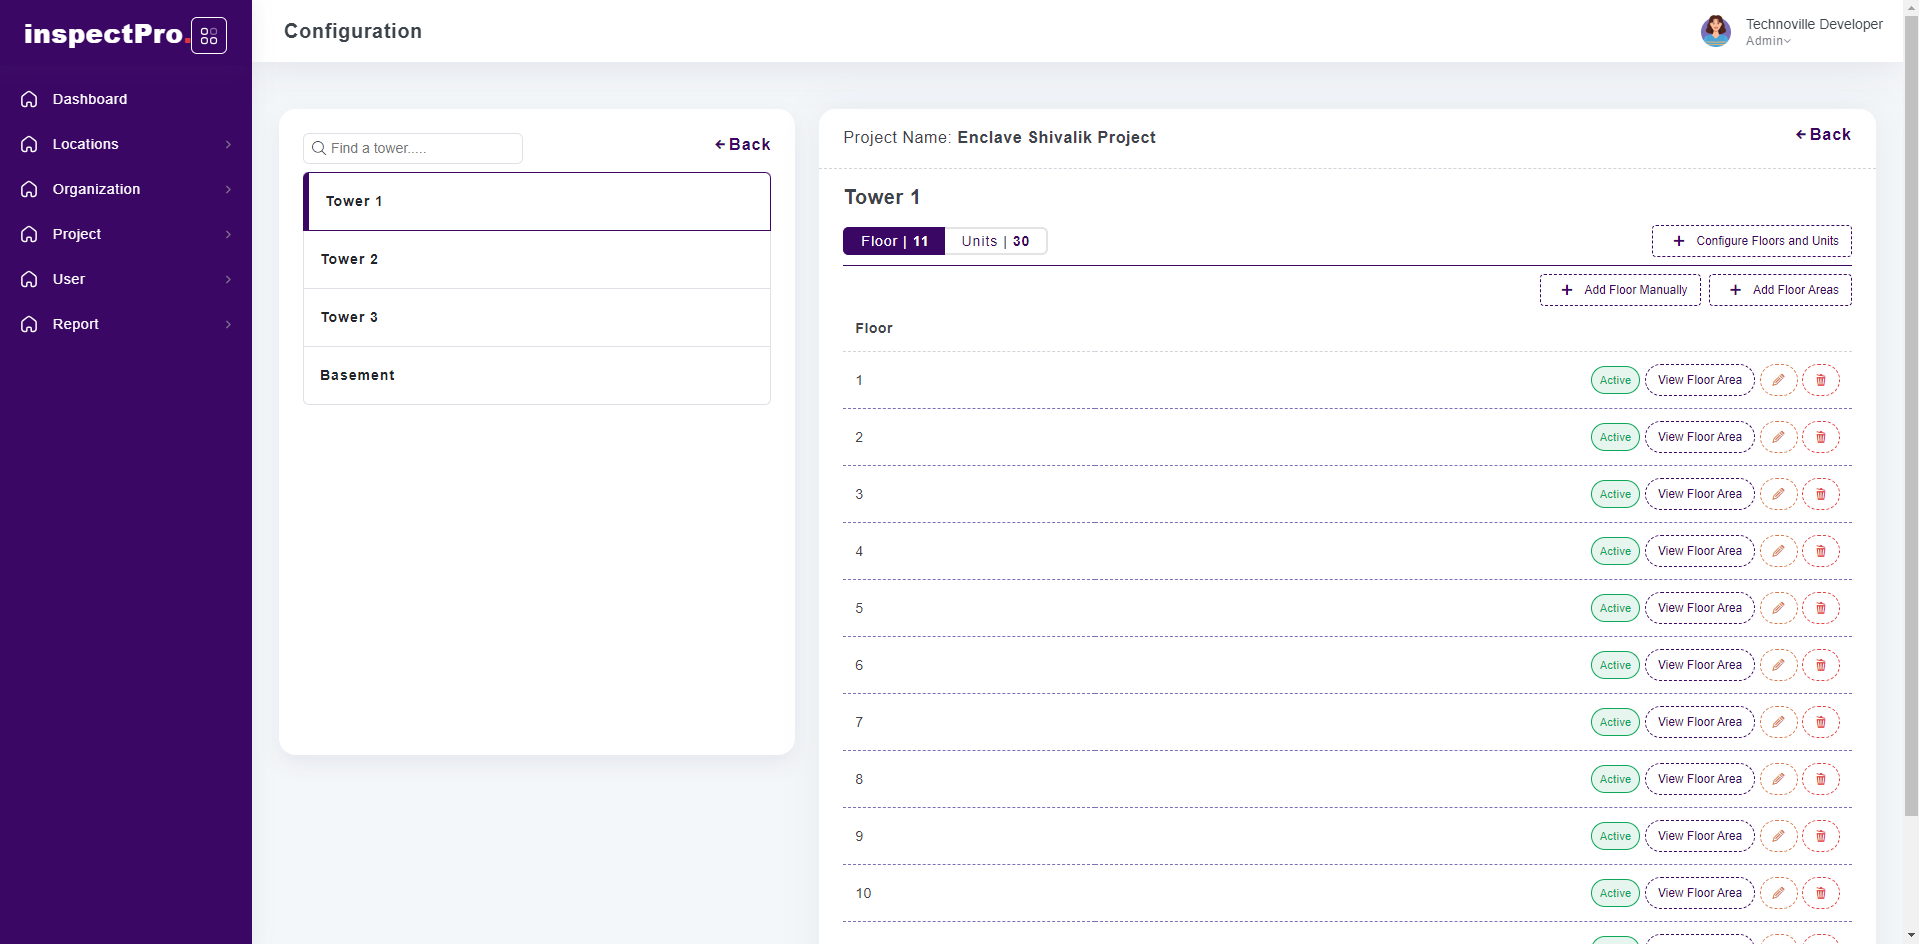Click the user profile avatar picture
Screen dimensions: 1919x944
click(x=1715, y=31)
